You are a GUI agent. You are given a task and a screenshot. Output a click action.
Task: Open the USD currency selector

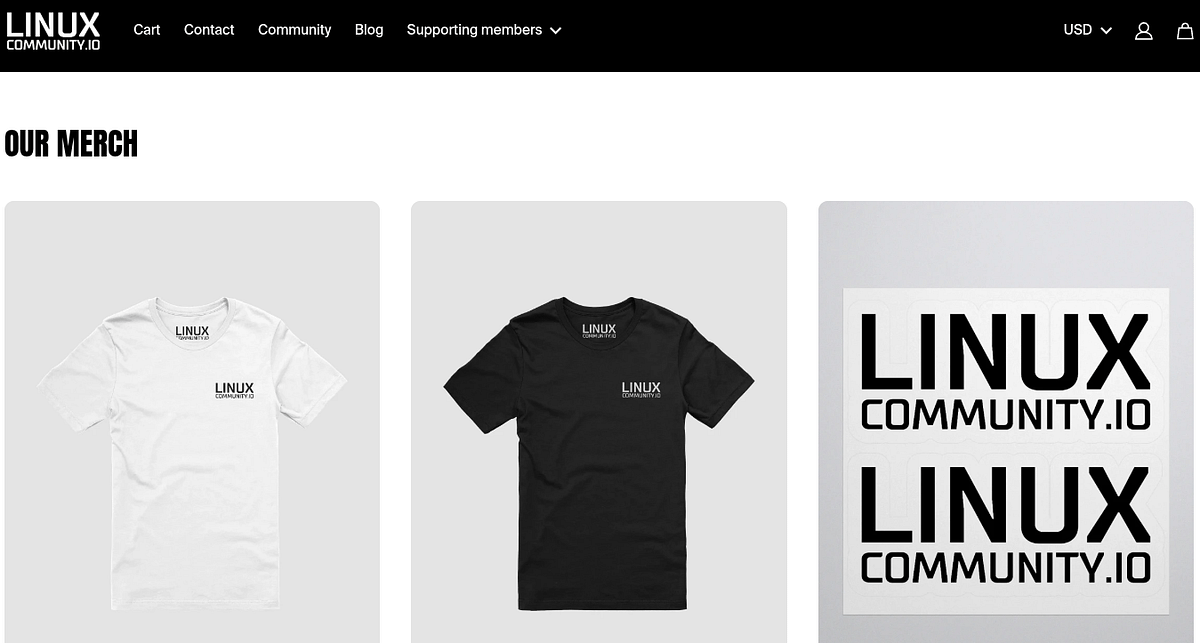click(x=1088, y=30)
